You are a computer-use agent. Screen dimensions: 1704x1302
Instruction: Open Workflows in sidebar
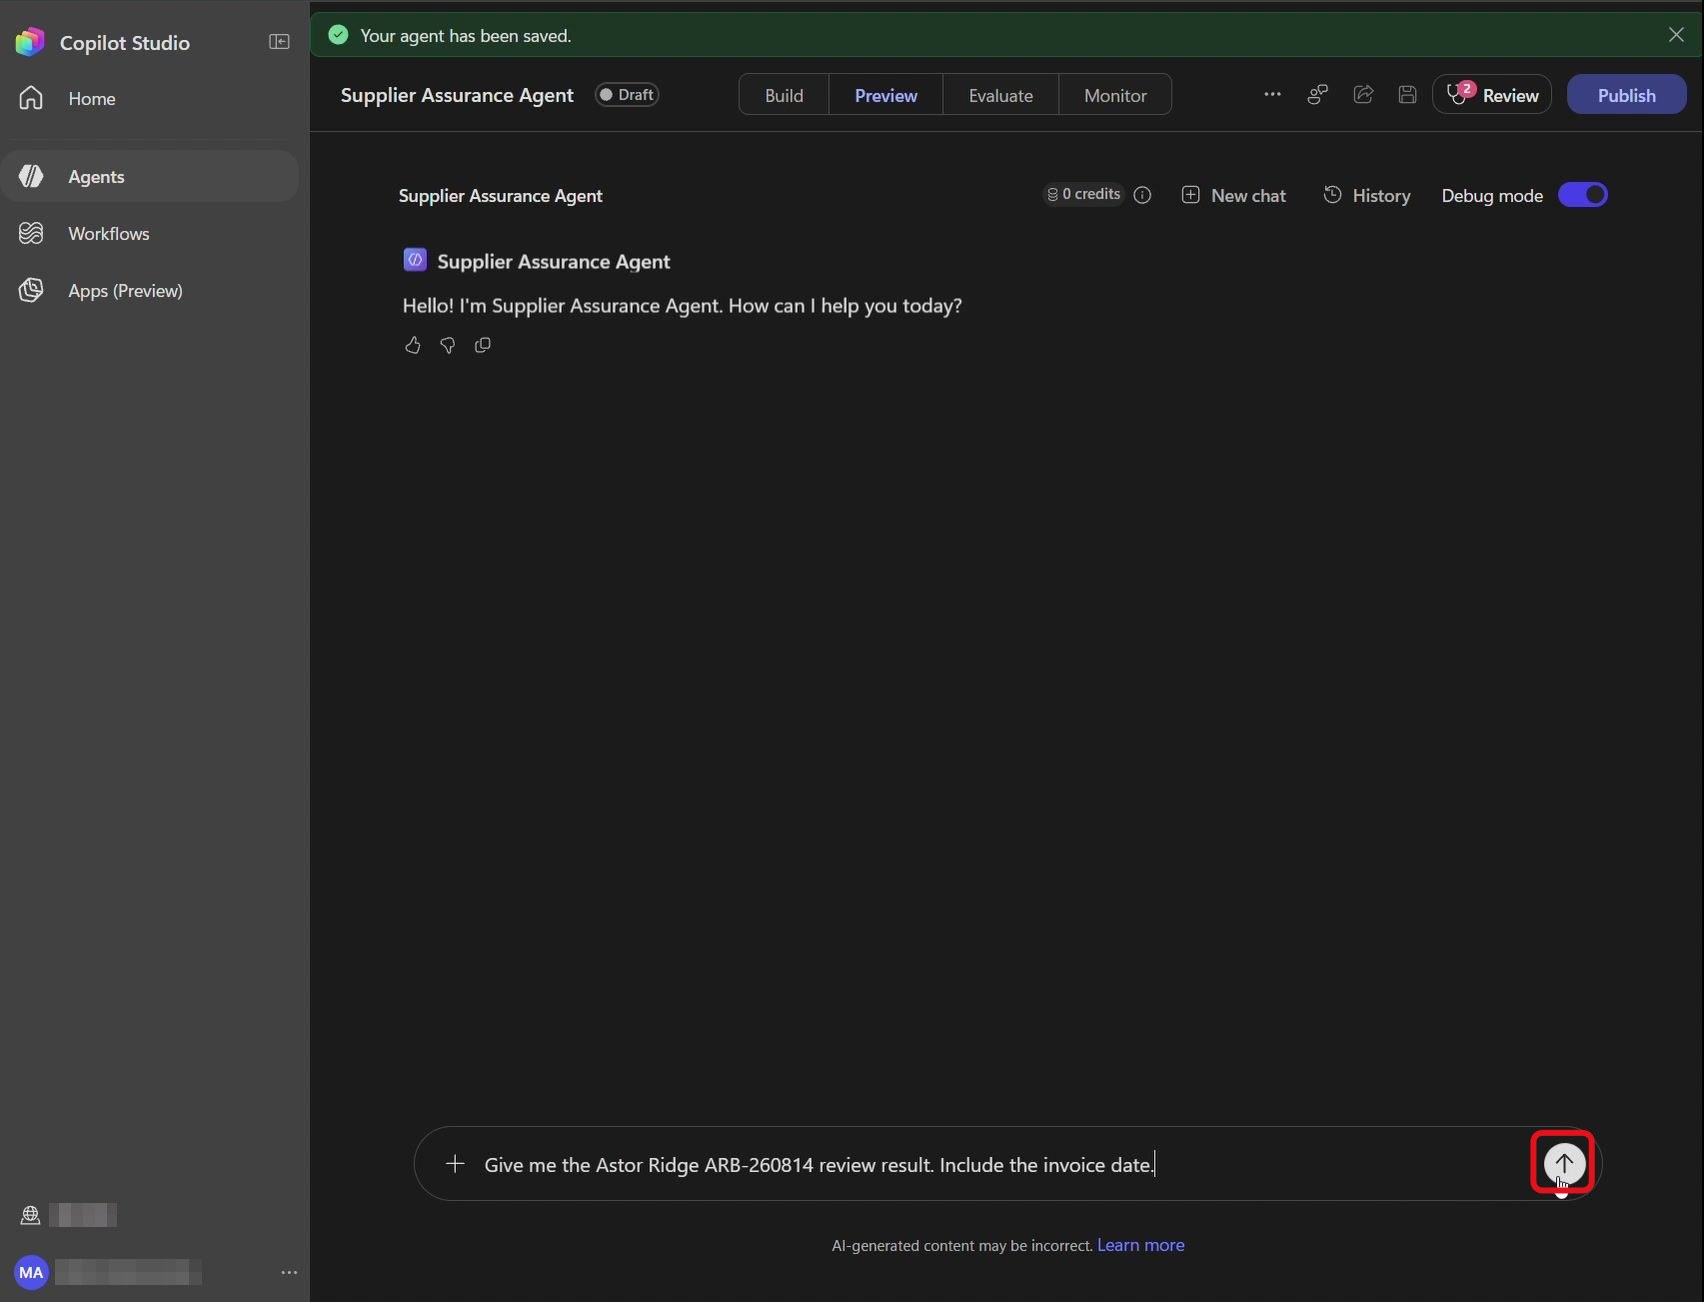pyautogui.click(x=150, y=233)
